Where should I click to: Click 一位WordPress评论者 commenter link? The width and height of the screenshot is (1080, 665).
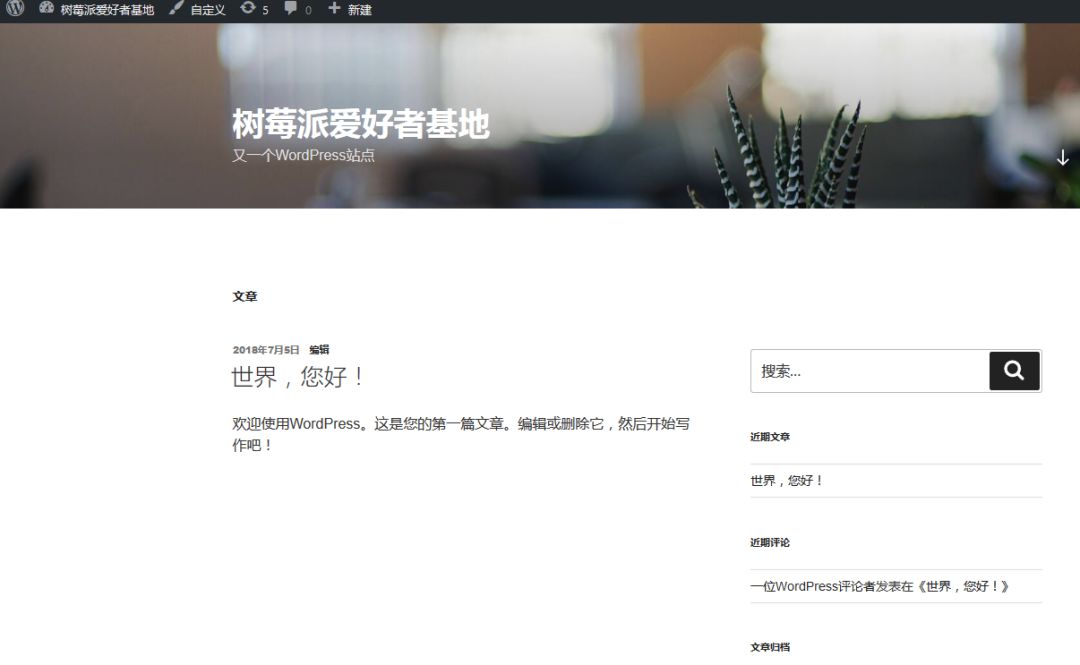pyautogui.click(x=813, y=586)
